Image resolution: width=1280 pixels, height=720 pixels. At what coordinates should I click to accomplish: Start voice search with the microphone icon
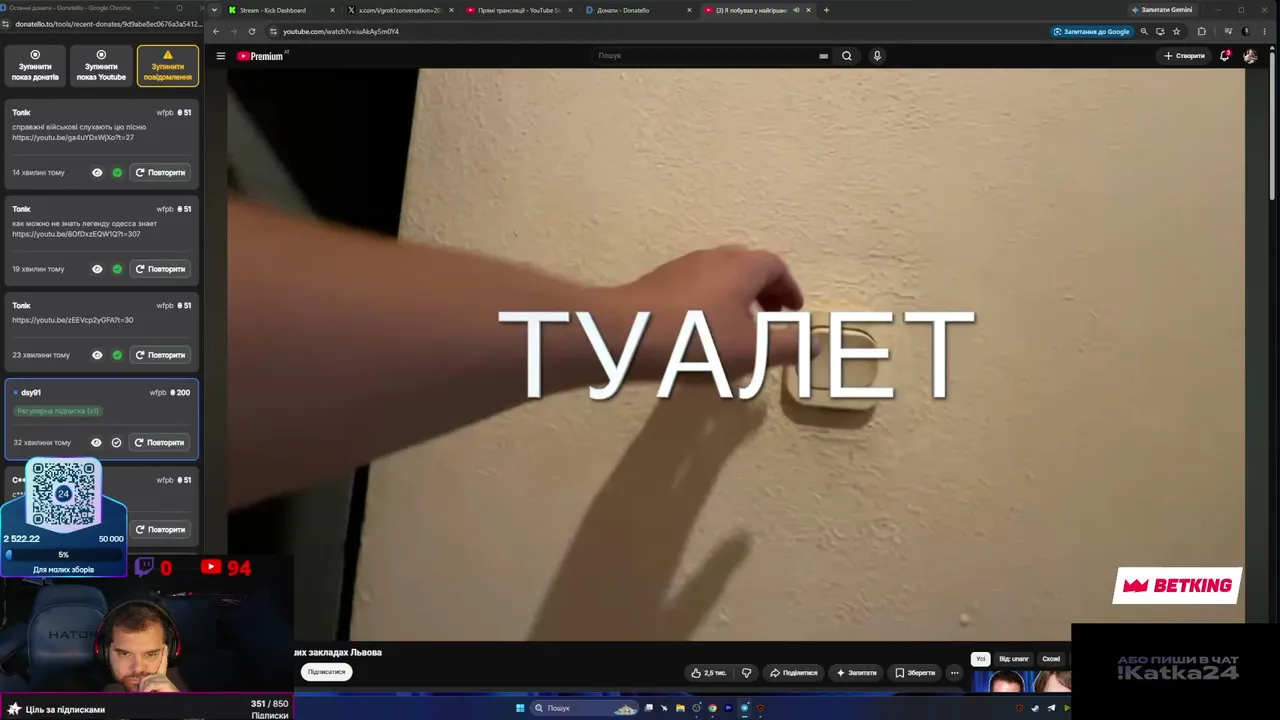tap(877, 56)
